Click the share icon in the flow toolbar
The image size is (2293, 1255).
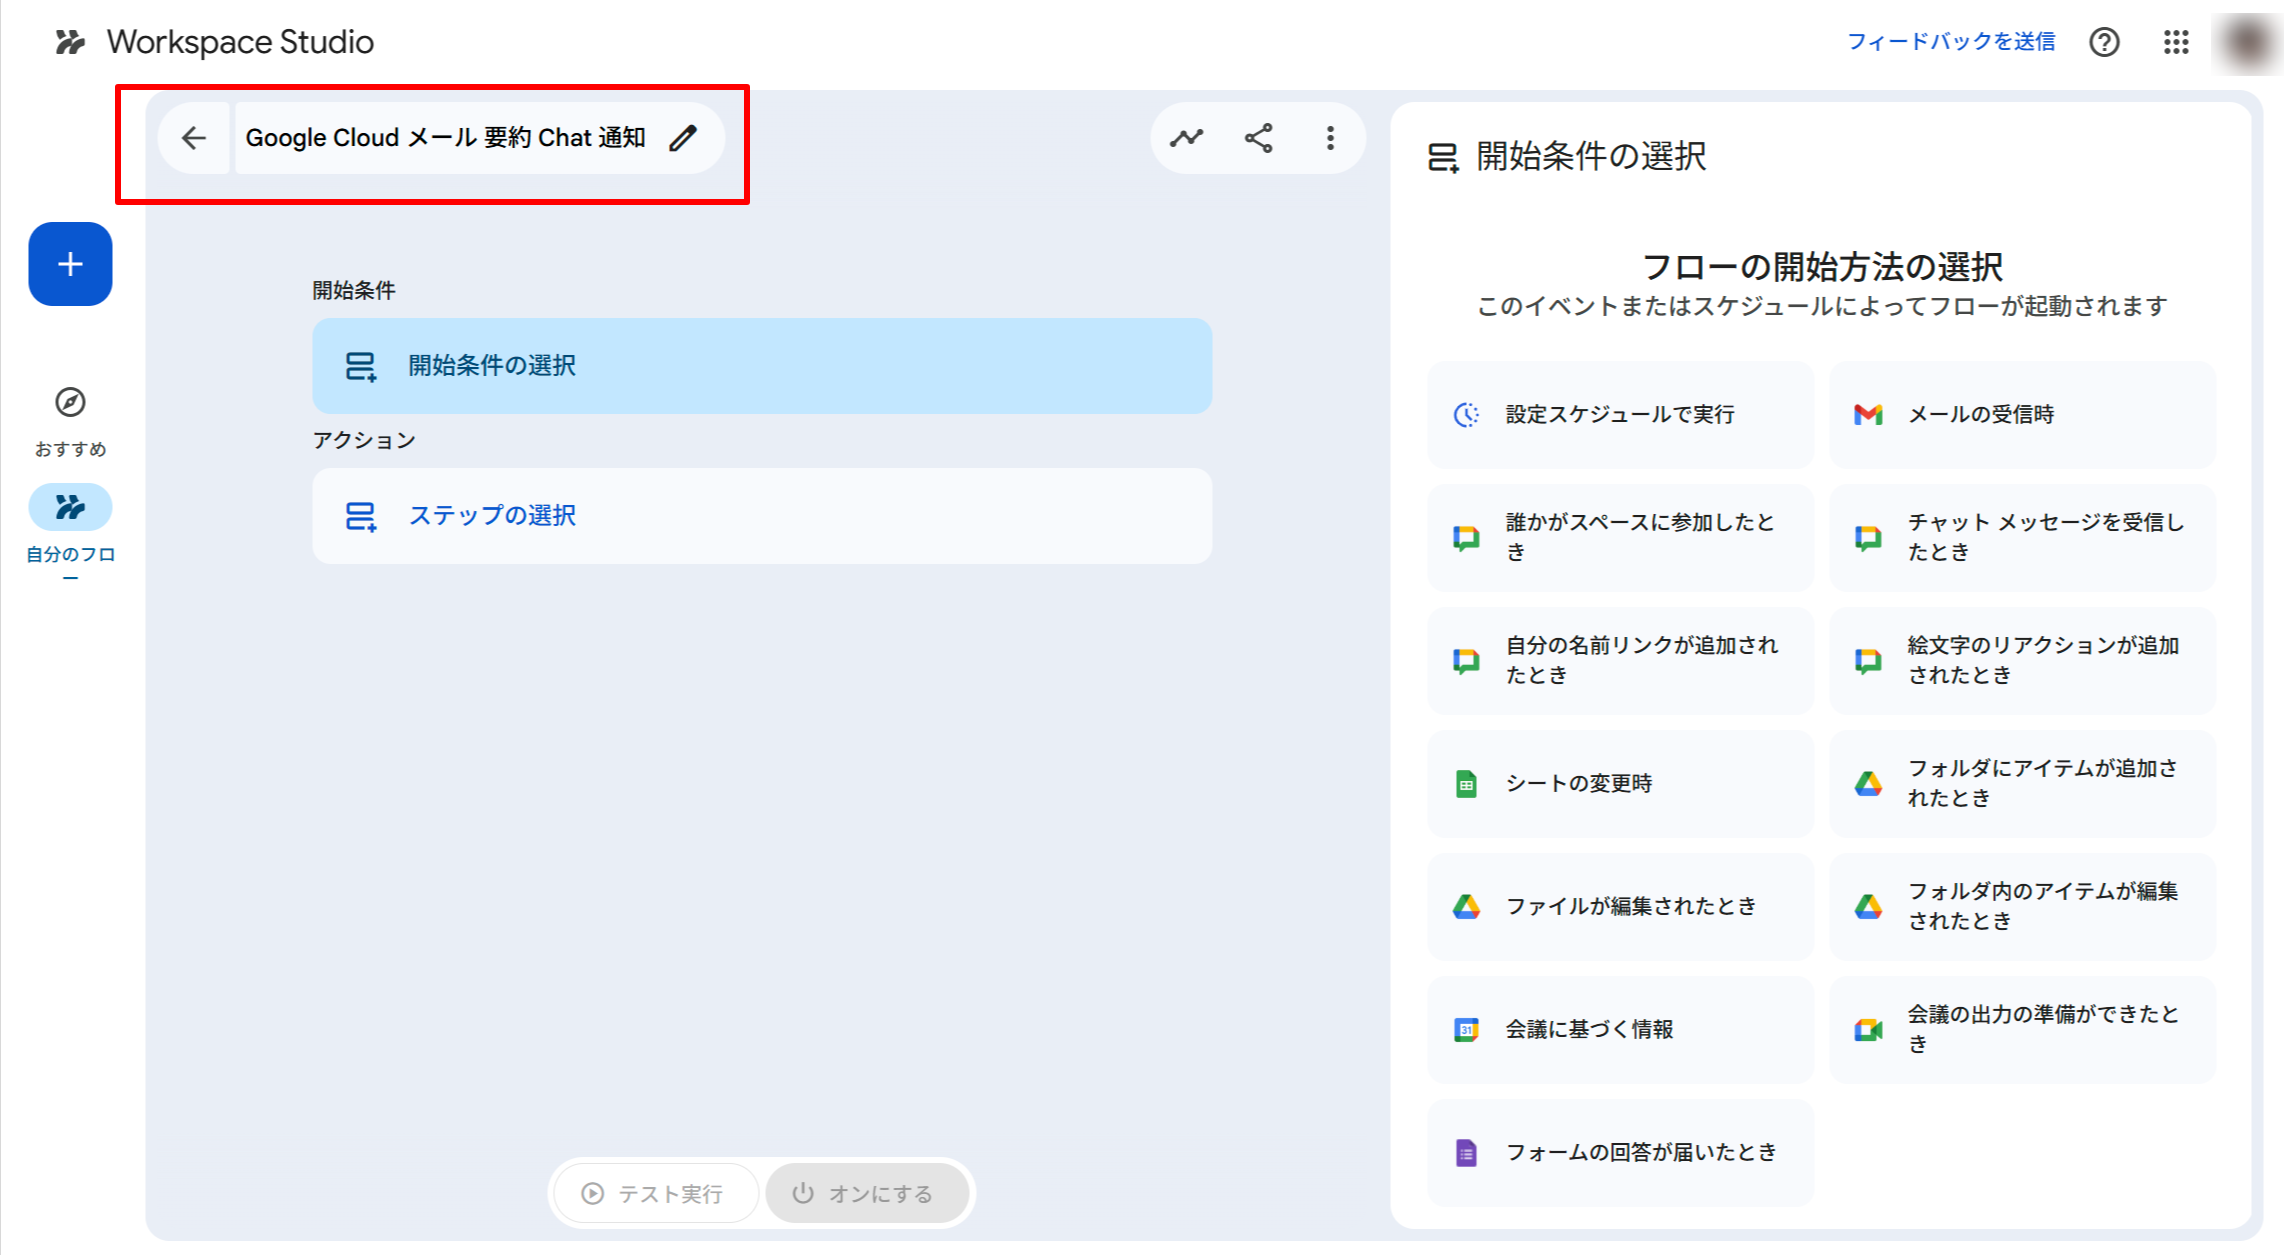[x=1259, y=138]
